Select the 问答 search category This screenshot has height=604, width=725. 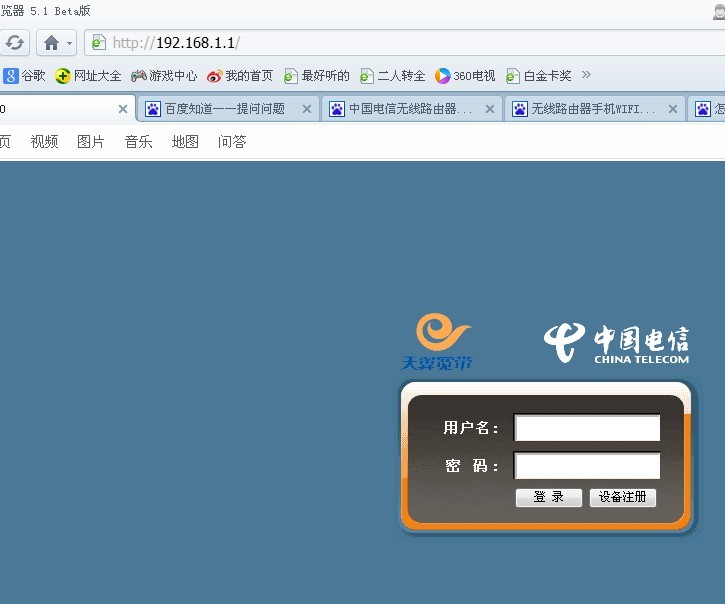click(x=232, y=142)
